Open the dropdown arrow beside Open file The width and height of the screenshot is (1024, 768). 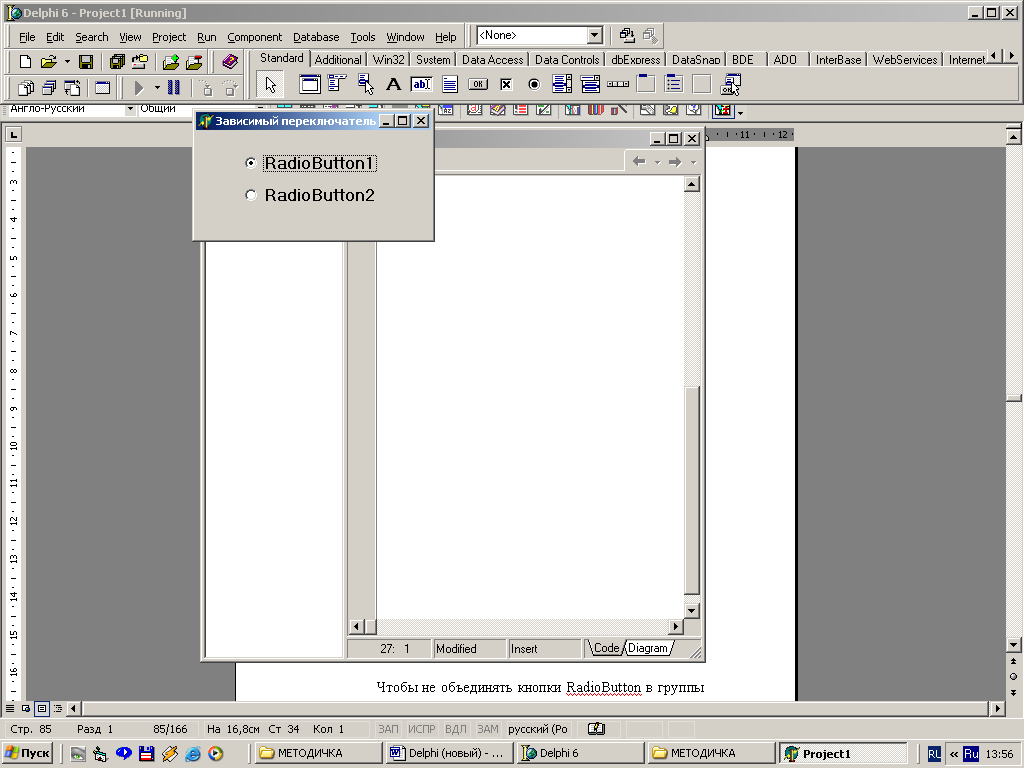coord(66,62)
